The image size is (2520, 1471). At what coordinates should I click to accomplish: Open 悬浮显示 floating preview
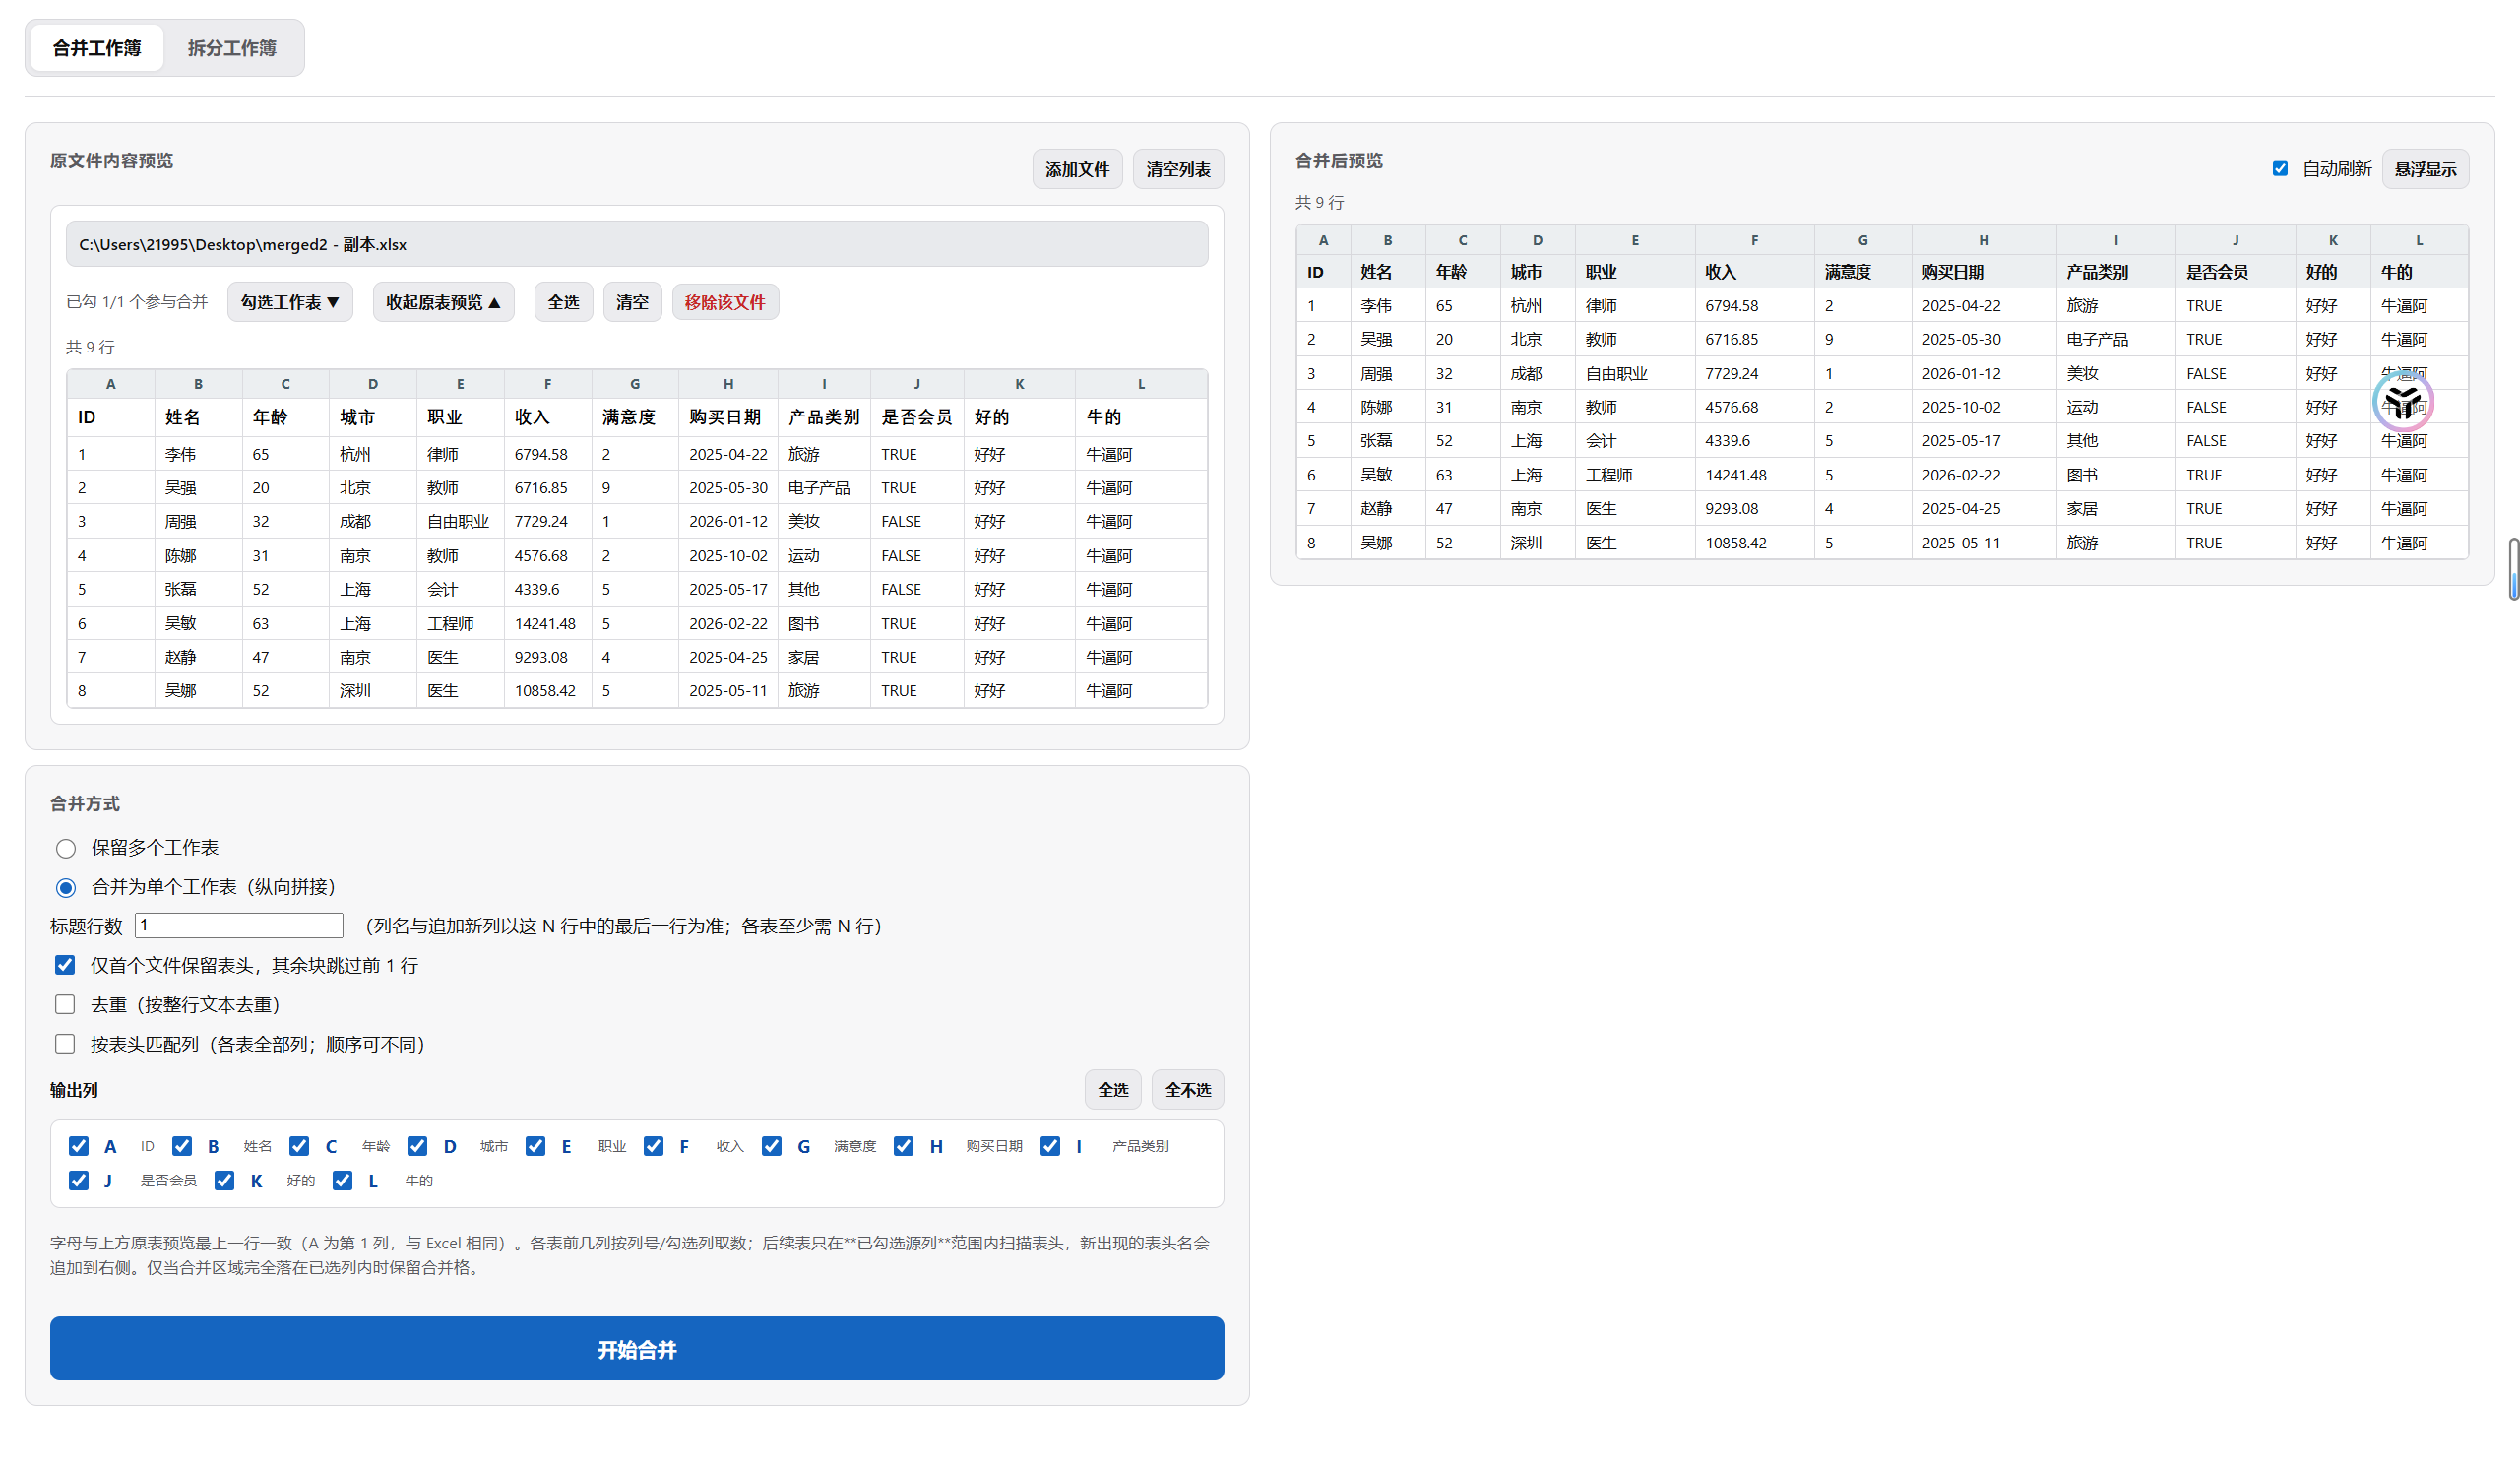[x=2424, y=169]
